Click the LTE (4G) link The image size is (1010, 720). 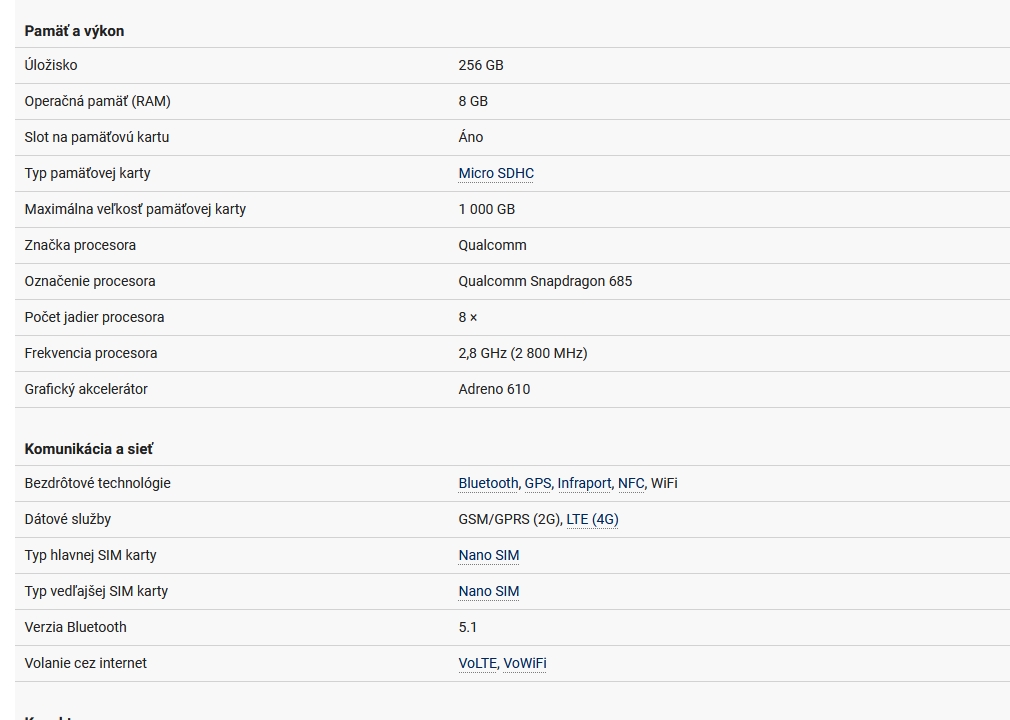tap(592, 519)
